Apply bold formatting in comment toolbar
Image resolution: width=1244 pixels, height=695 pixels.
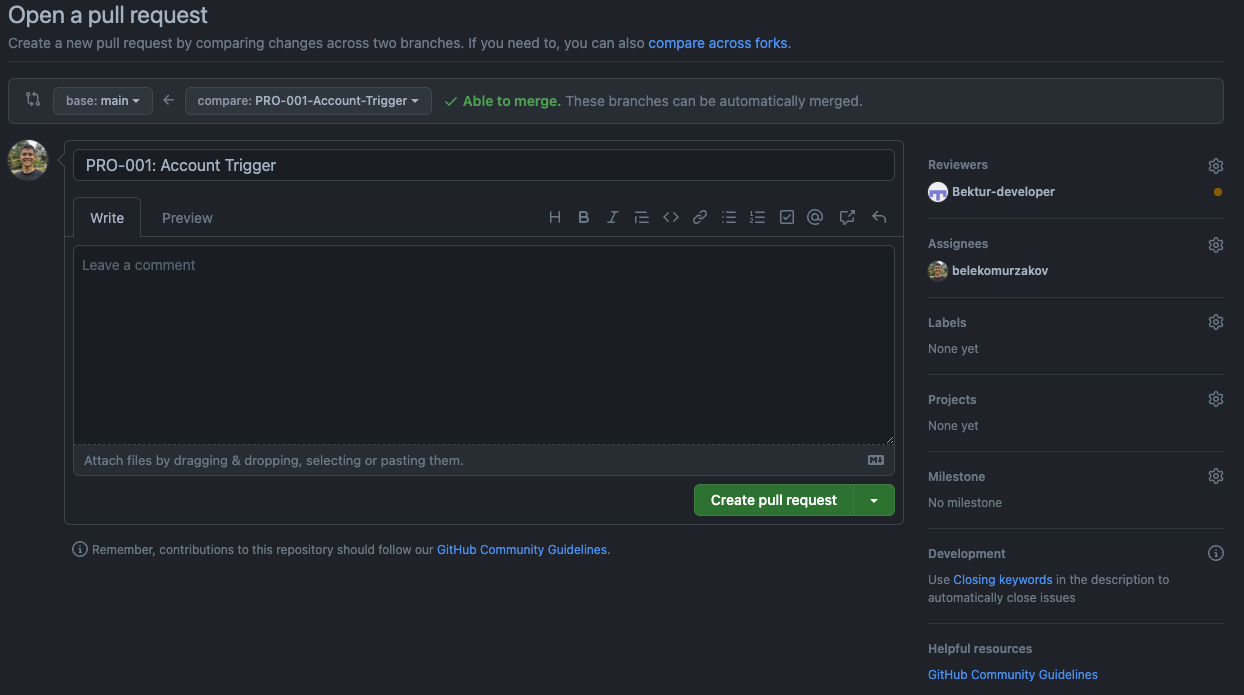point(584,217)
